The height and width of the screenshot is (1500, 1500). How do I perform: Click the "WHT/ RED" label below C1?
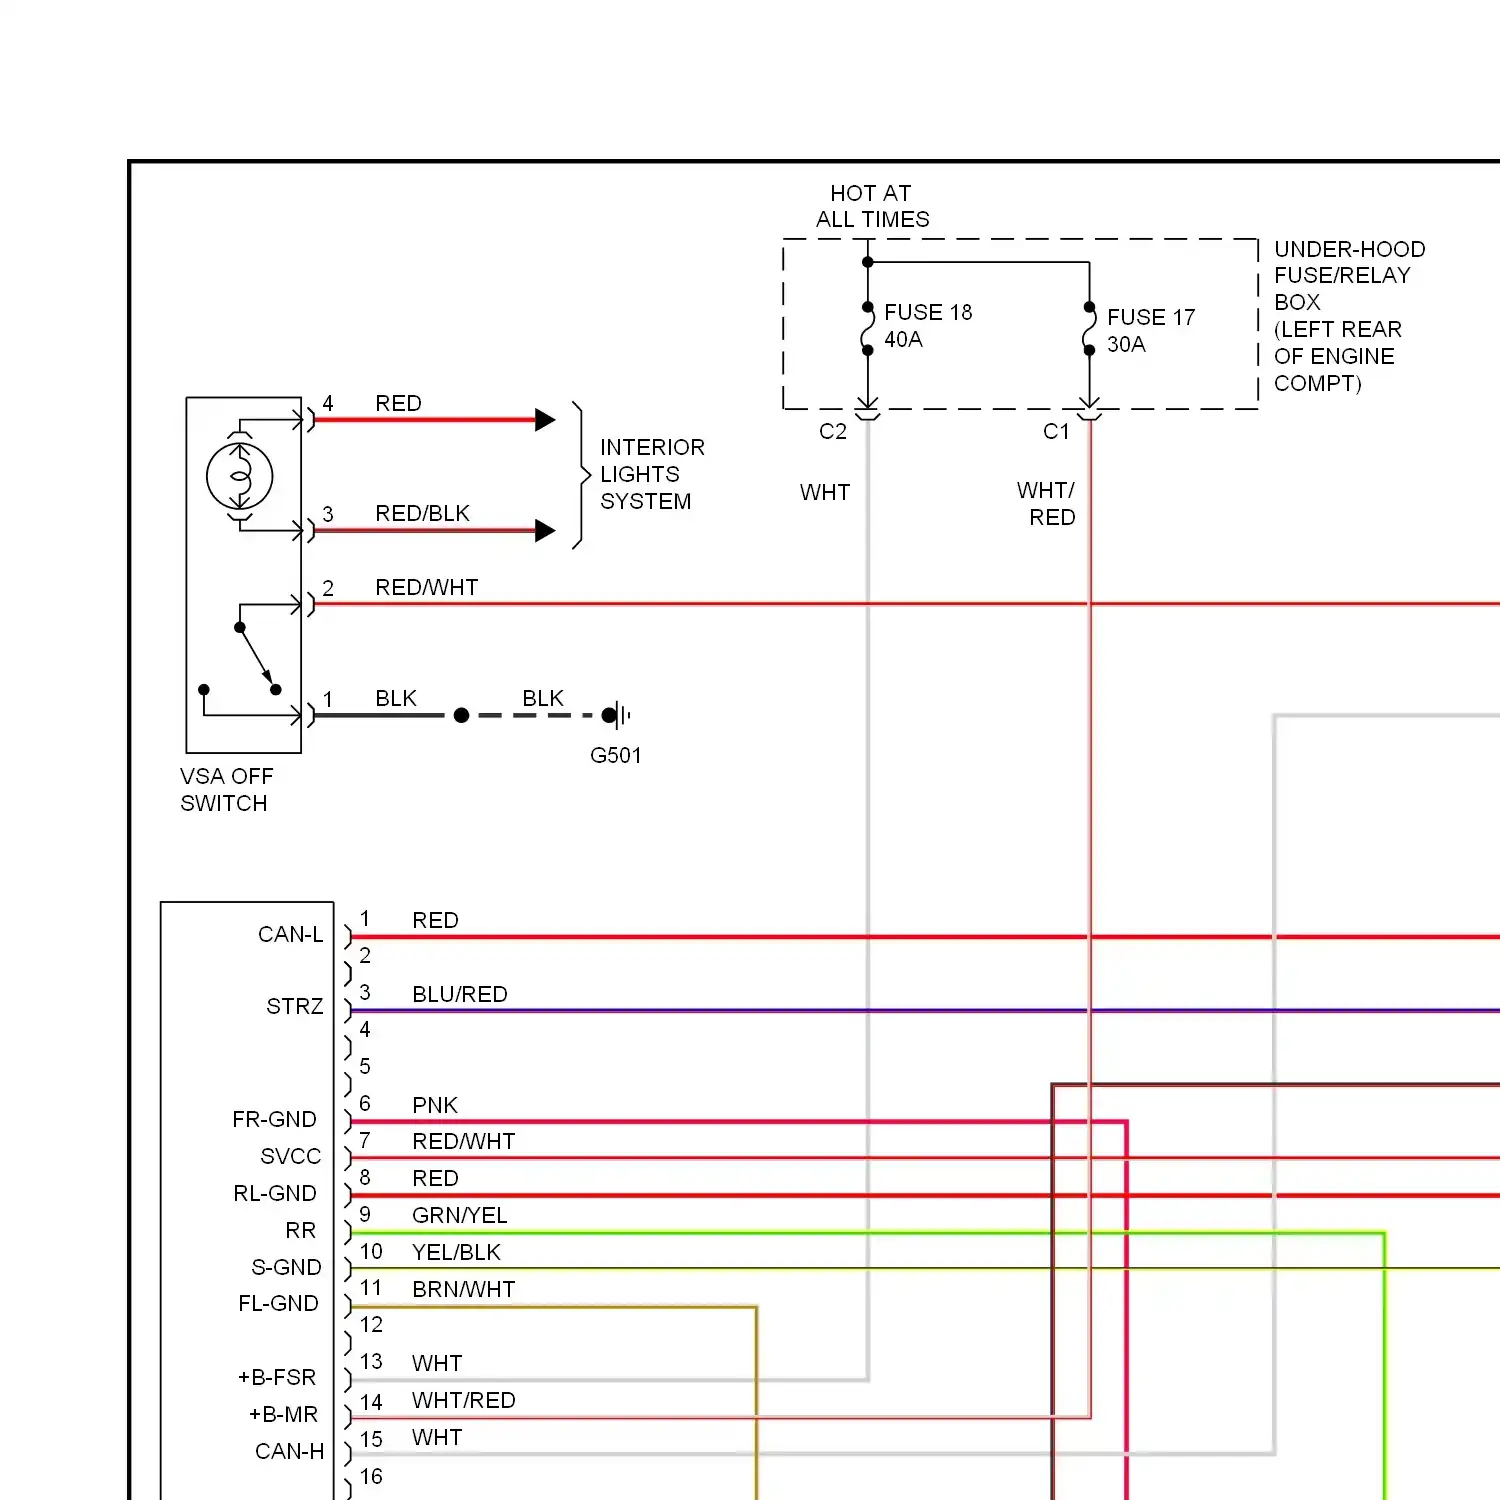pos(1047,504)
